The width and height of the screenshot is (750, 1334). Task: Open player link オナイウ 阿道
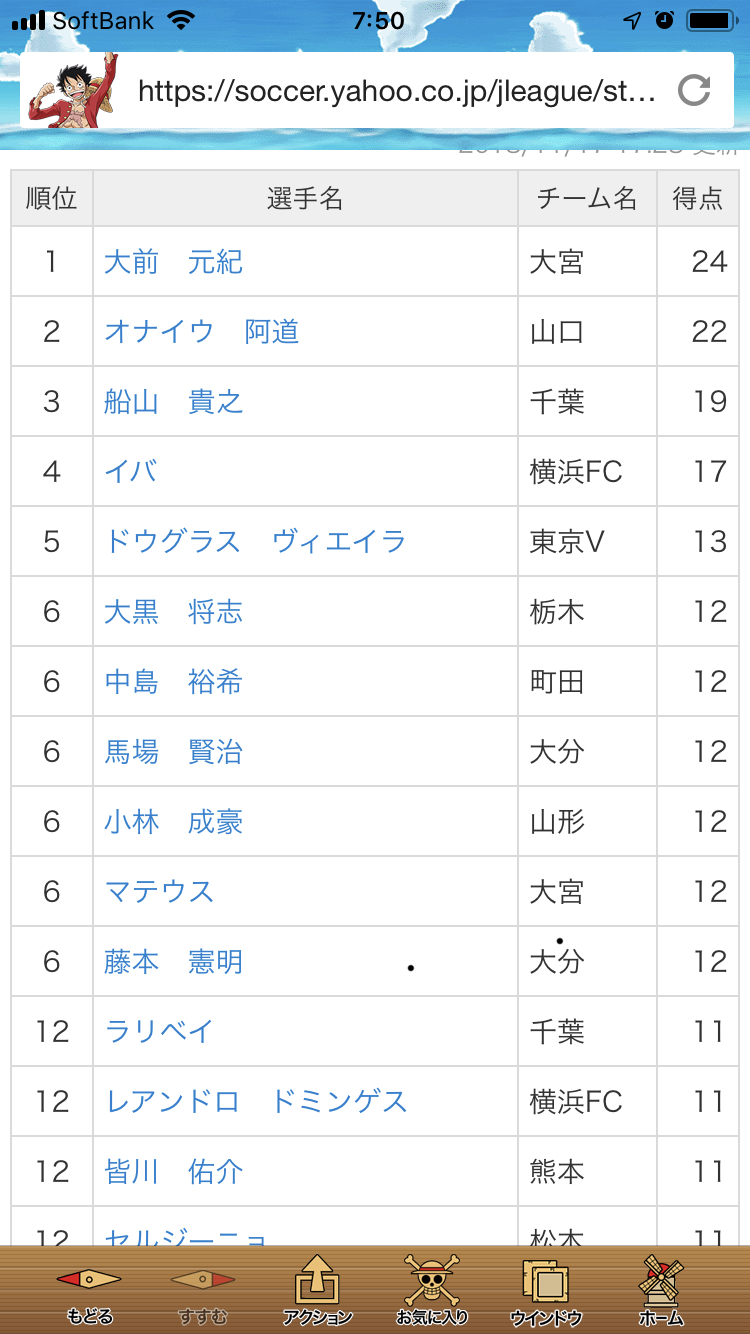point(201,332)
